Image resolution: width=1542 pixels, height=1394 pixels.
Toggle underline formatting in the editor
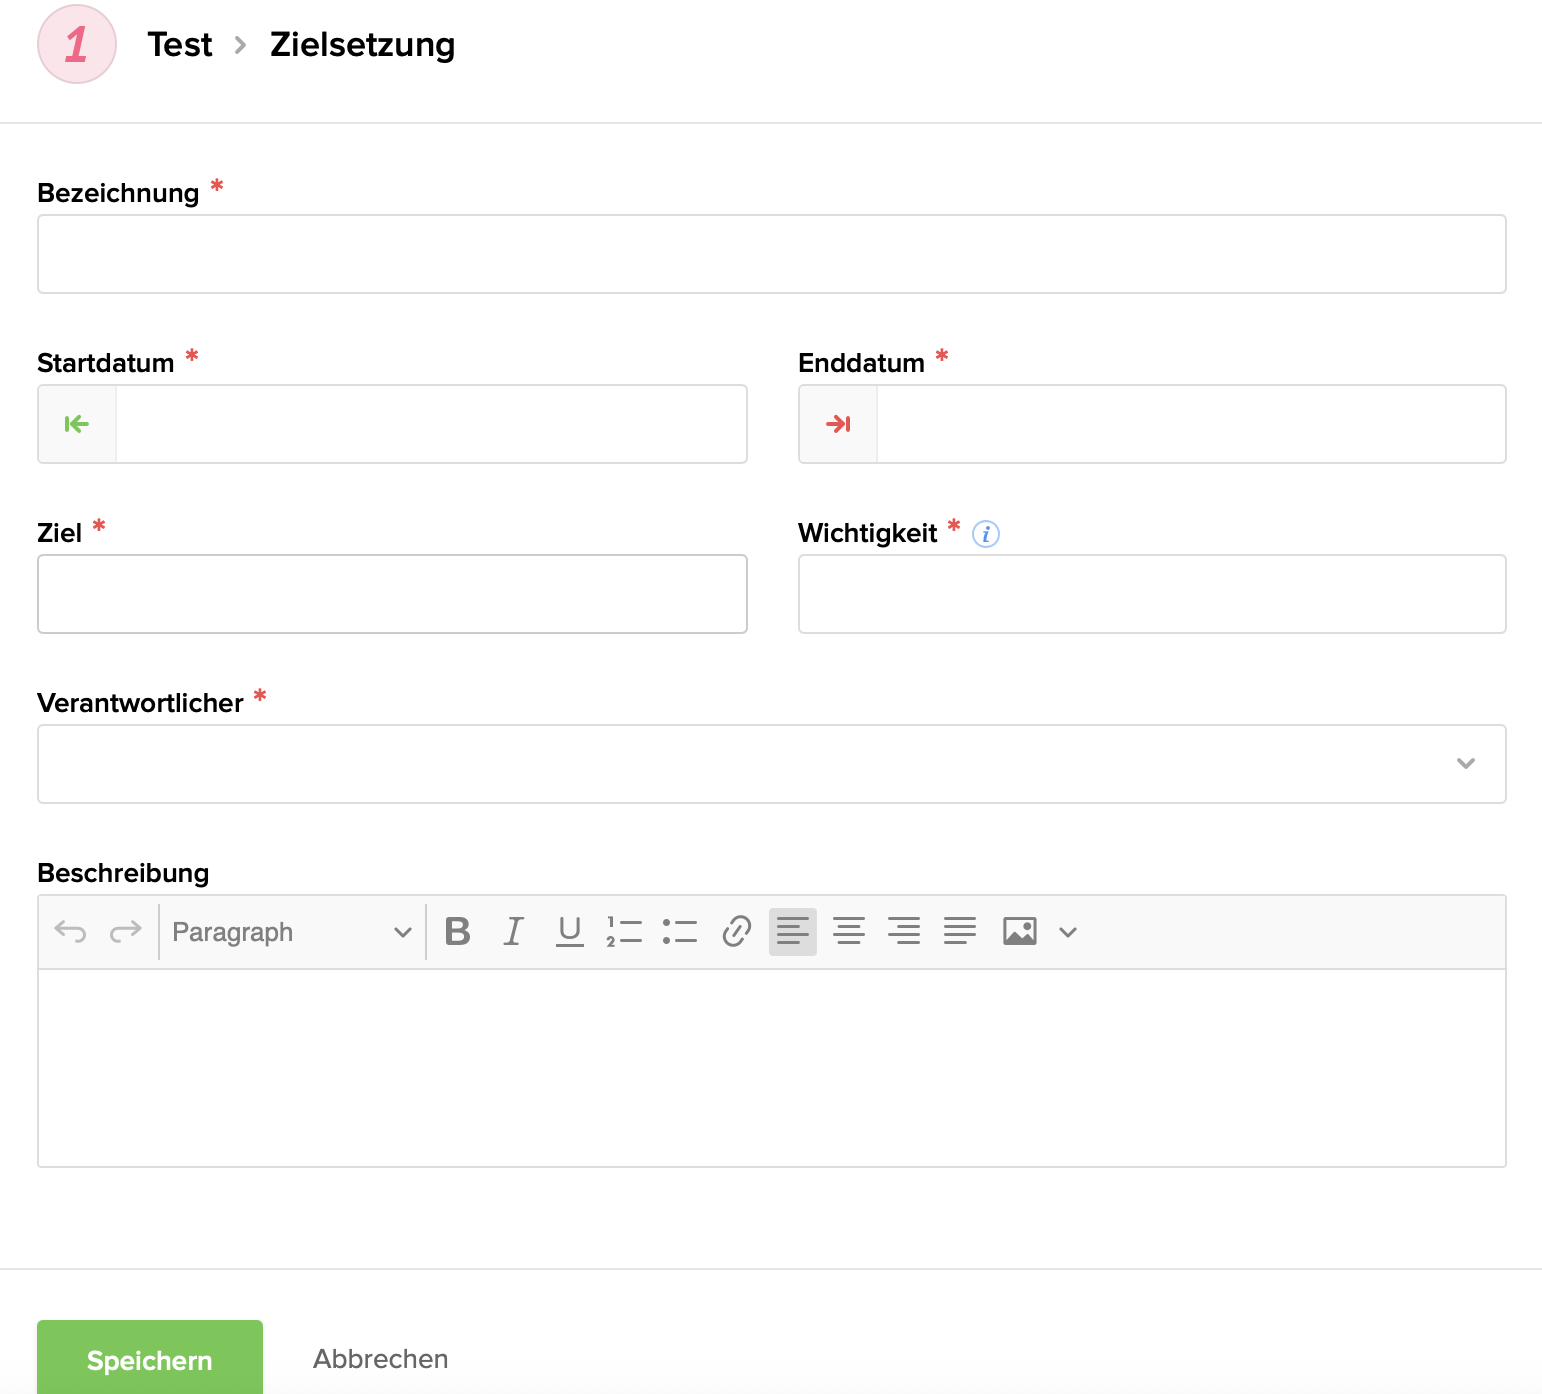click(568, 931)
